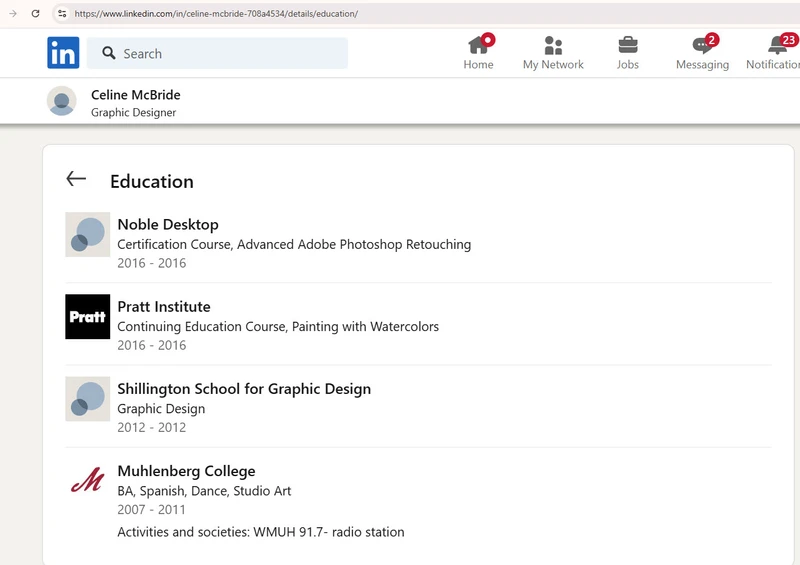Click the LinkedIn logo icon

point(63,53)
